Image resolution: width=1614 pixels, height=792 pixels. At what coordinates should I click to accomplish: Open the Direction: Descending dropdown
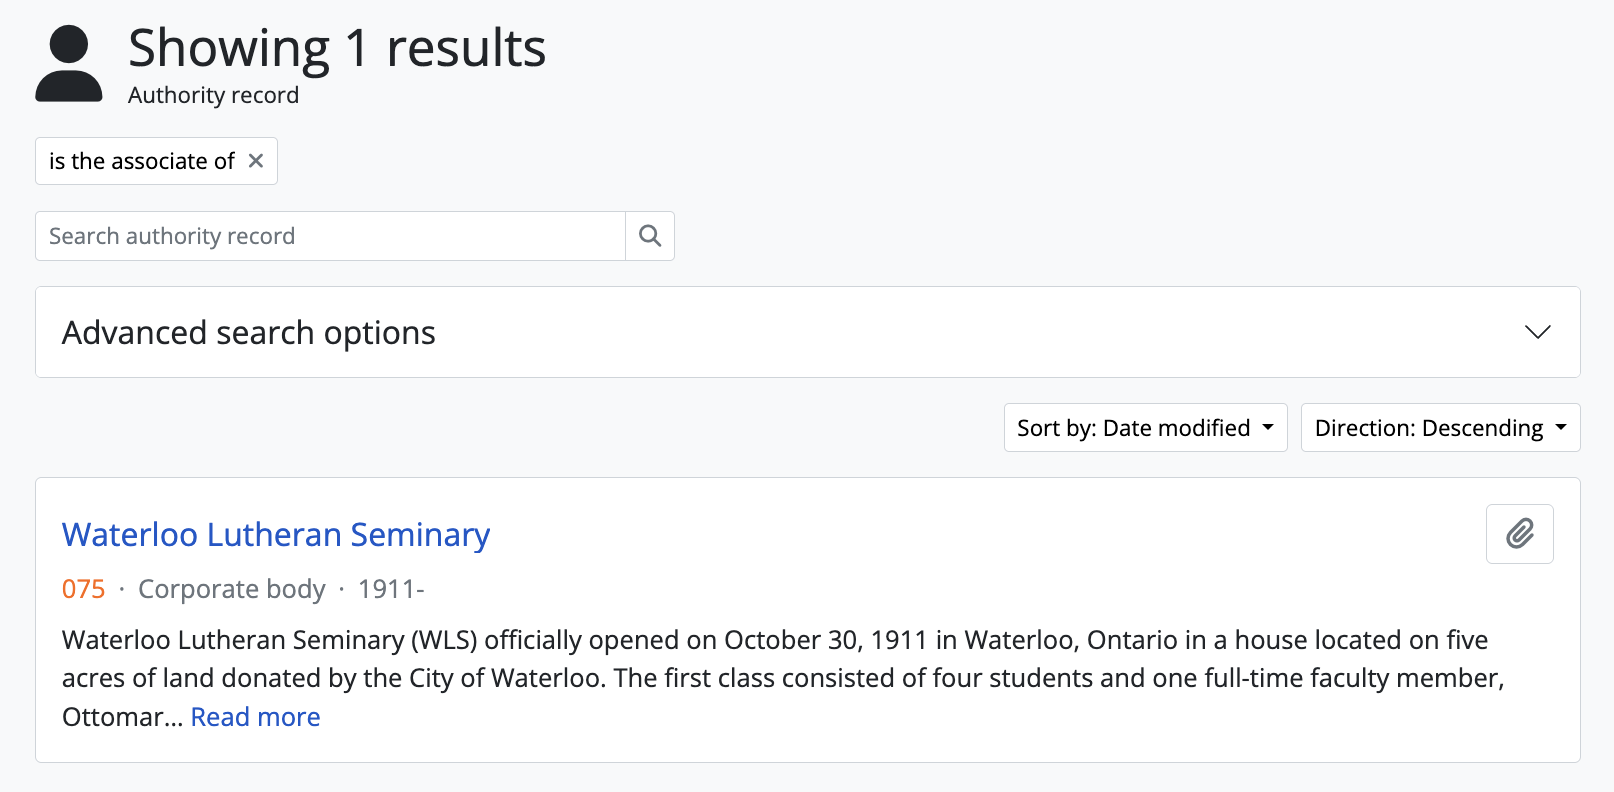[x=1440, y=428]
